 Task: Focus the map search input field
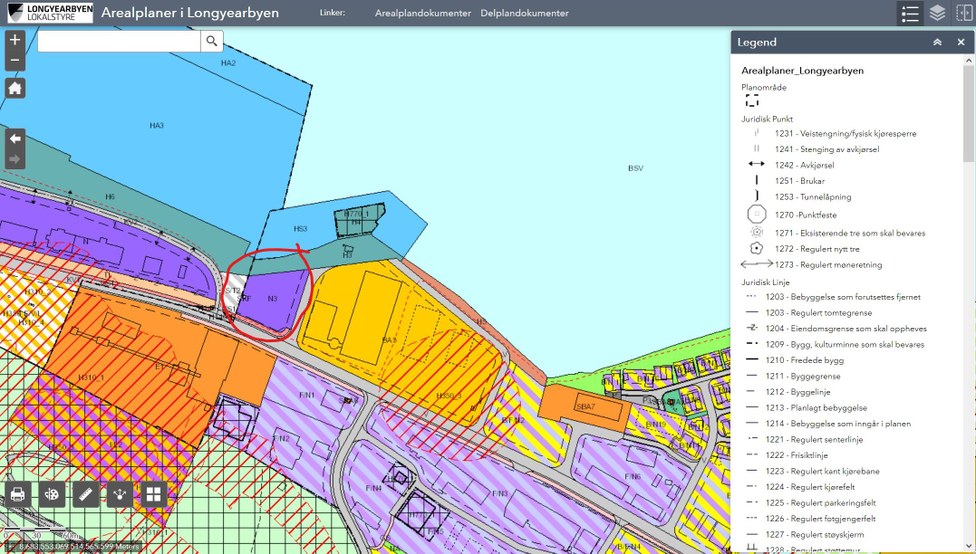[x=119, y=41]
